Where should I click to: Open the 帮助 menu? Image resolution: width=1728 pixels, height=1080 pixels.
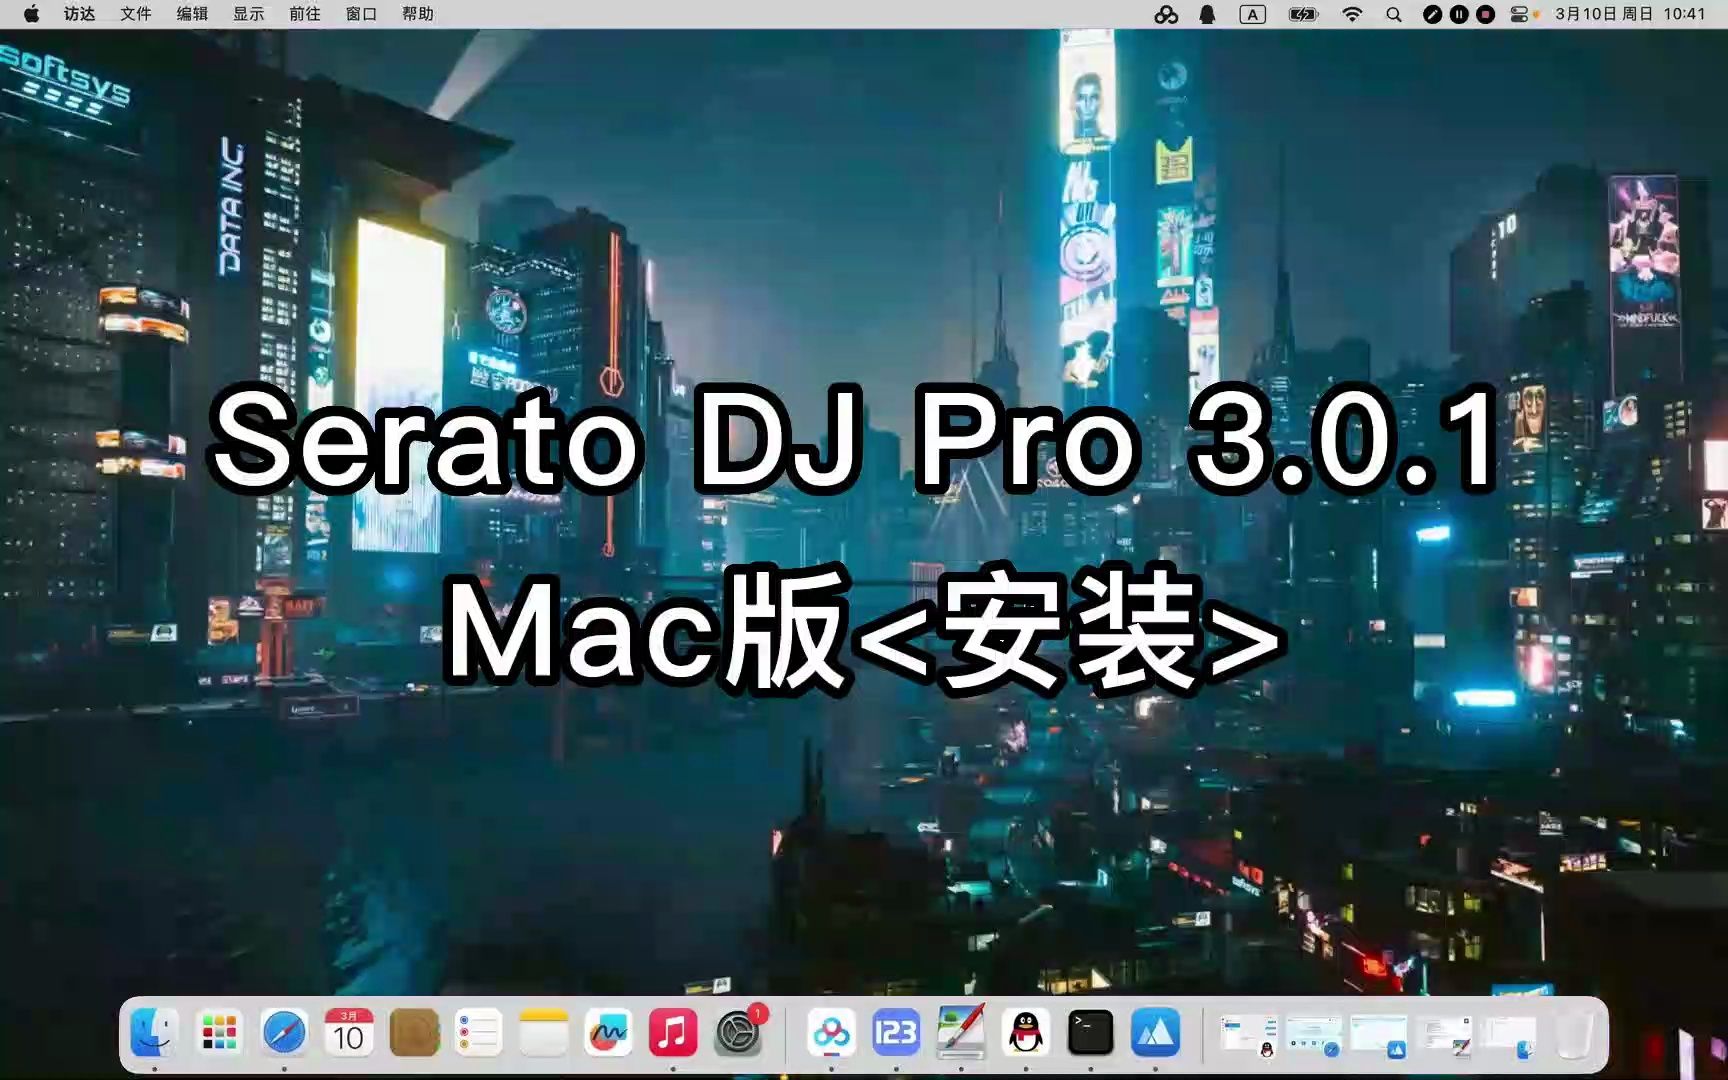418,14
